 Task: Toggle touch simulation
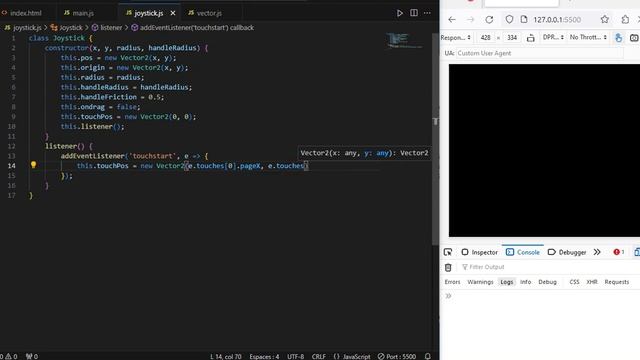pyautogui.click(x=619, y=38)
